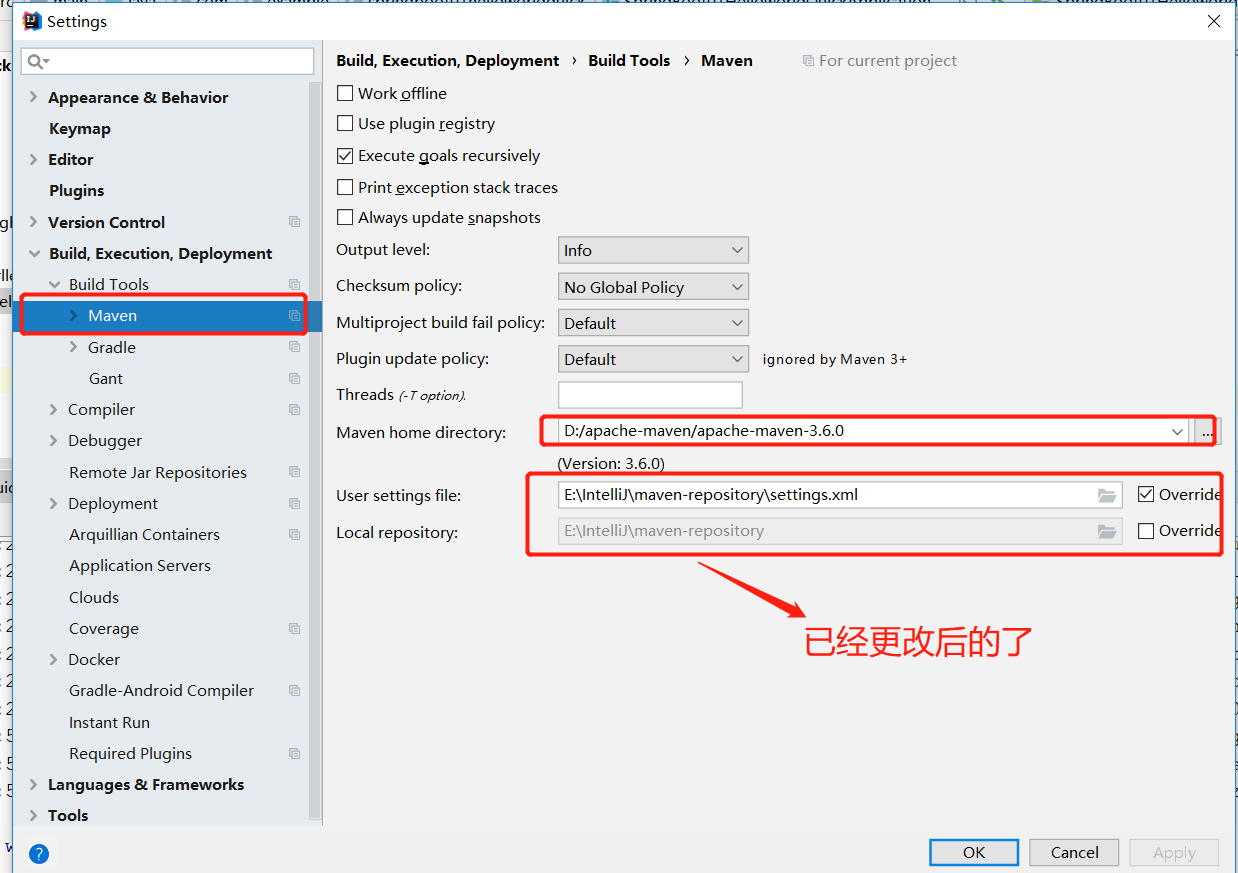
Task: Open the Output level dropdown
Action: click(x=653, y=250)
